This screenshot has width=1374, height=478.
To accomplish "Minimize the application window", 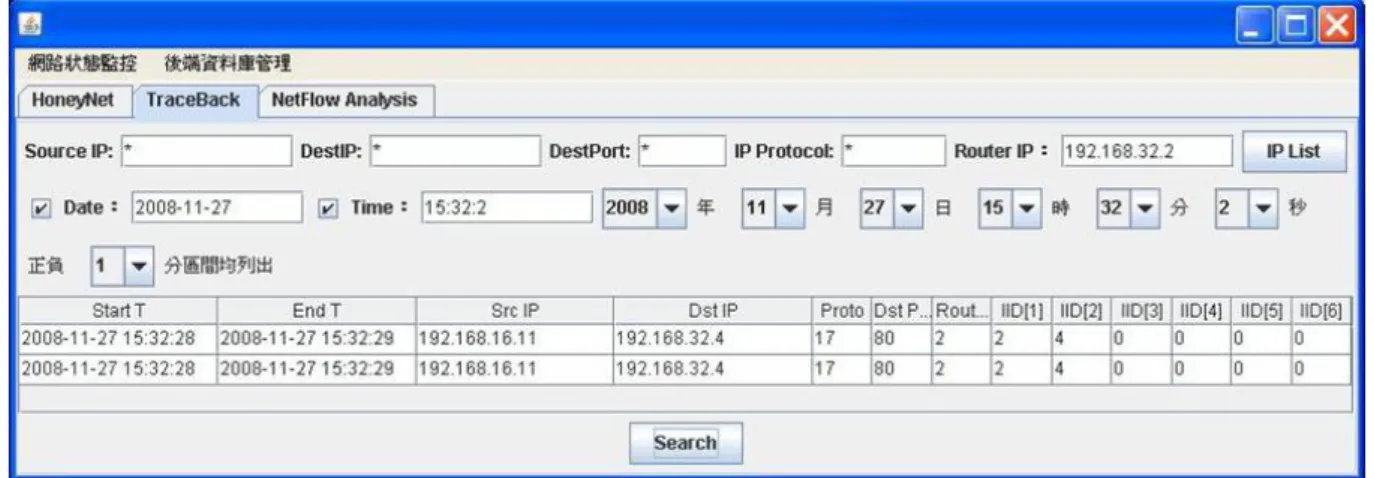I will [x=1254, y=23].
